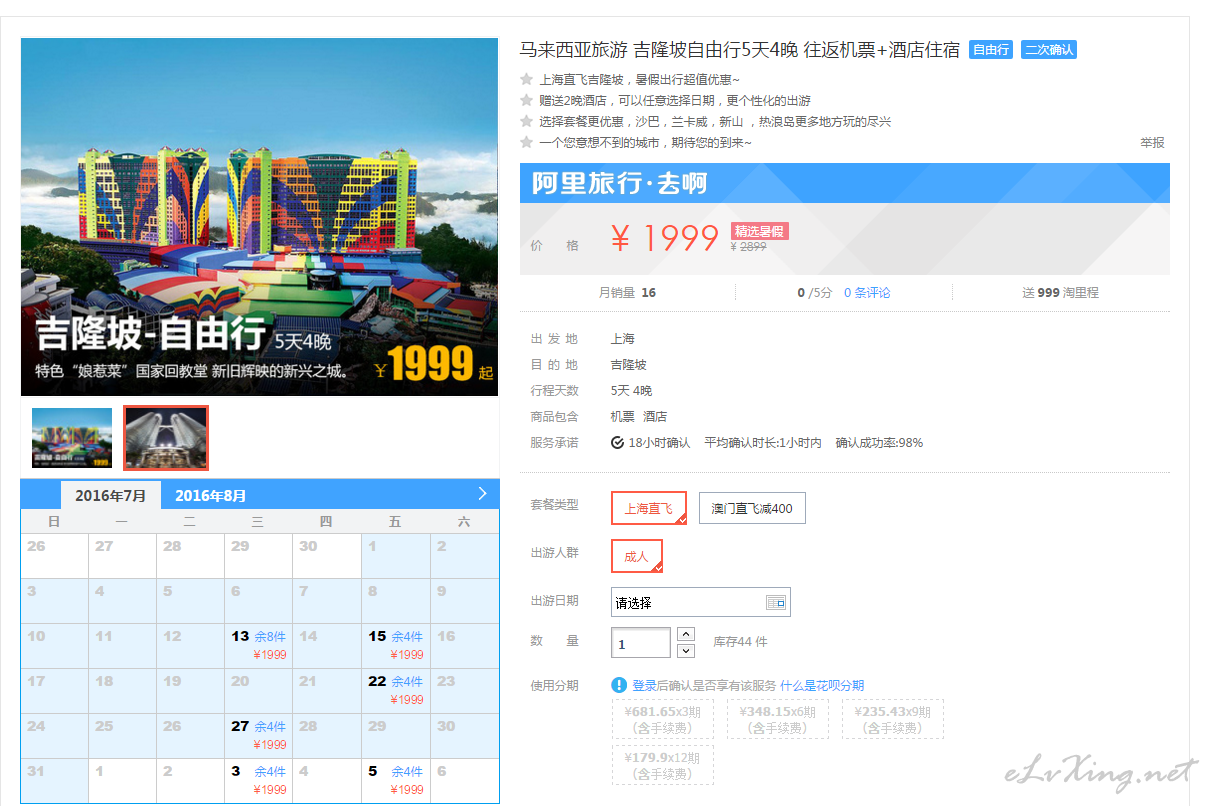Pick the ¥235.43x9期 installment plan

893,719
